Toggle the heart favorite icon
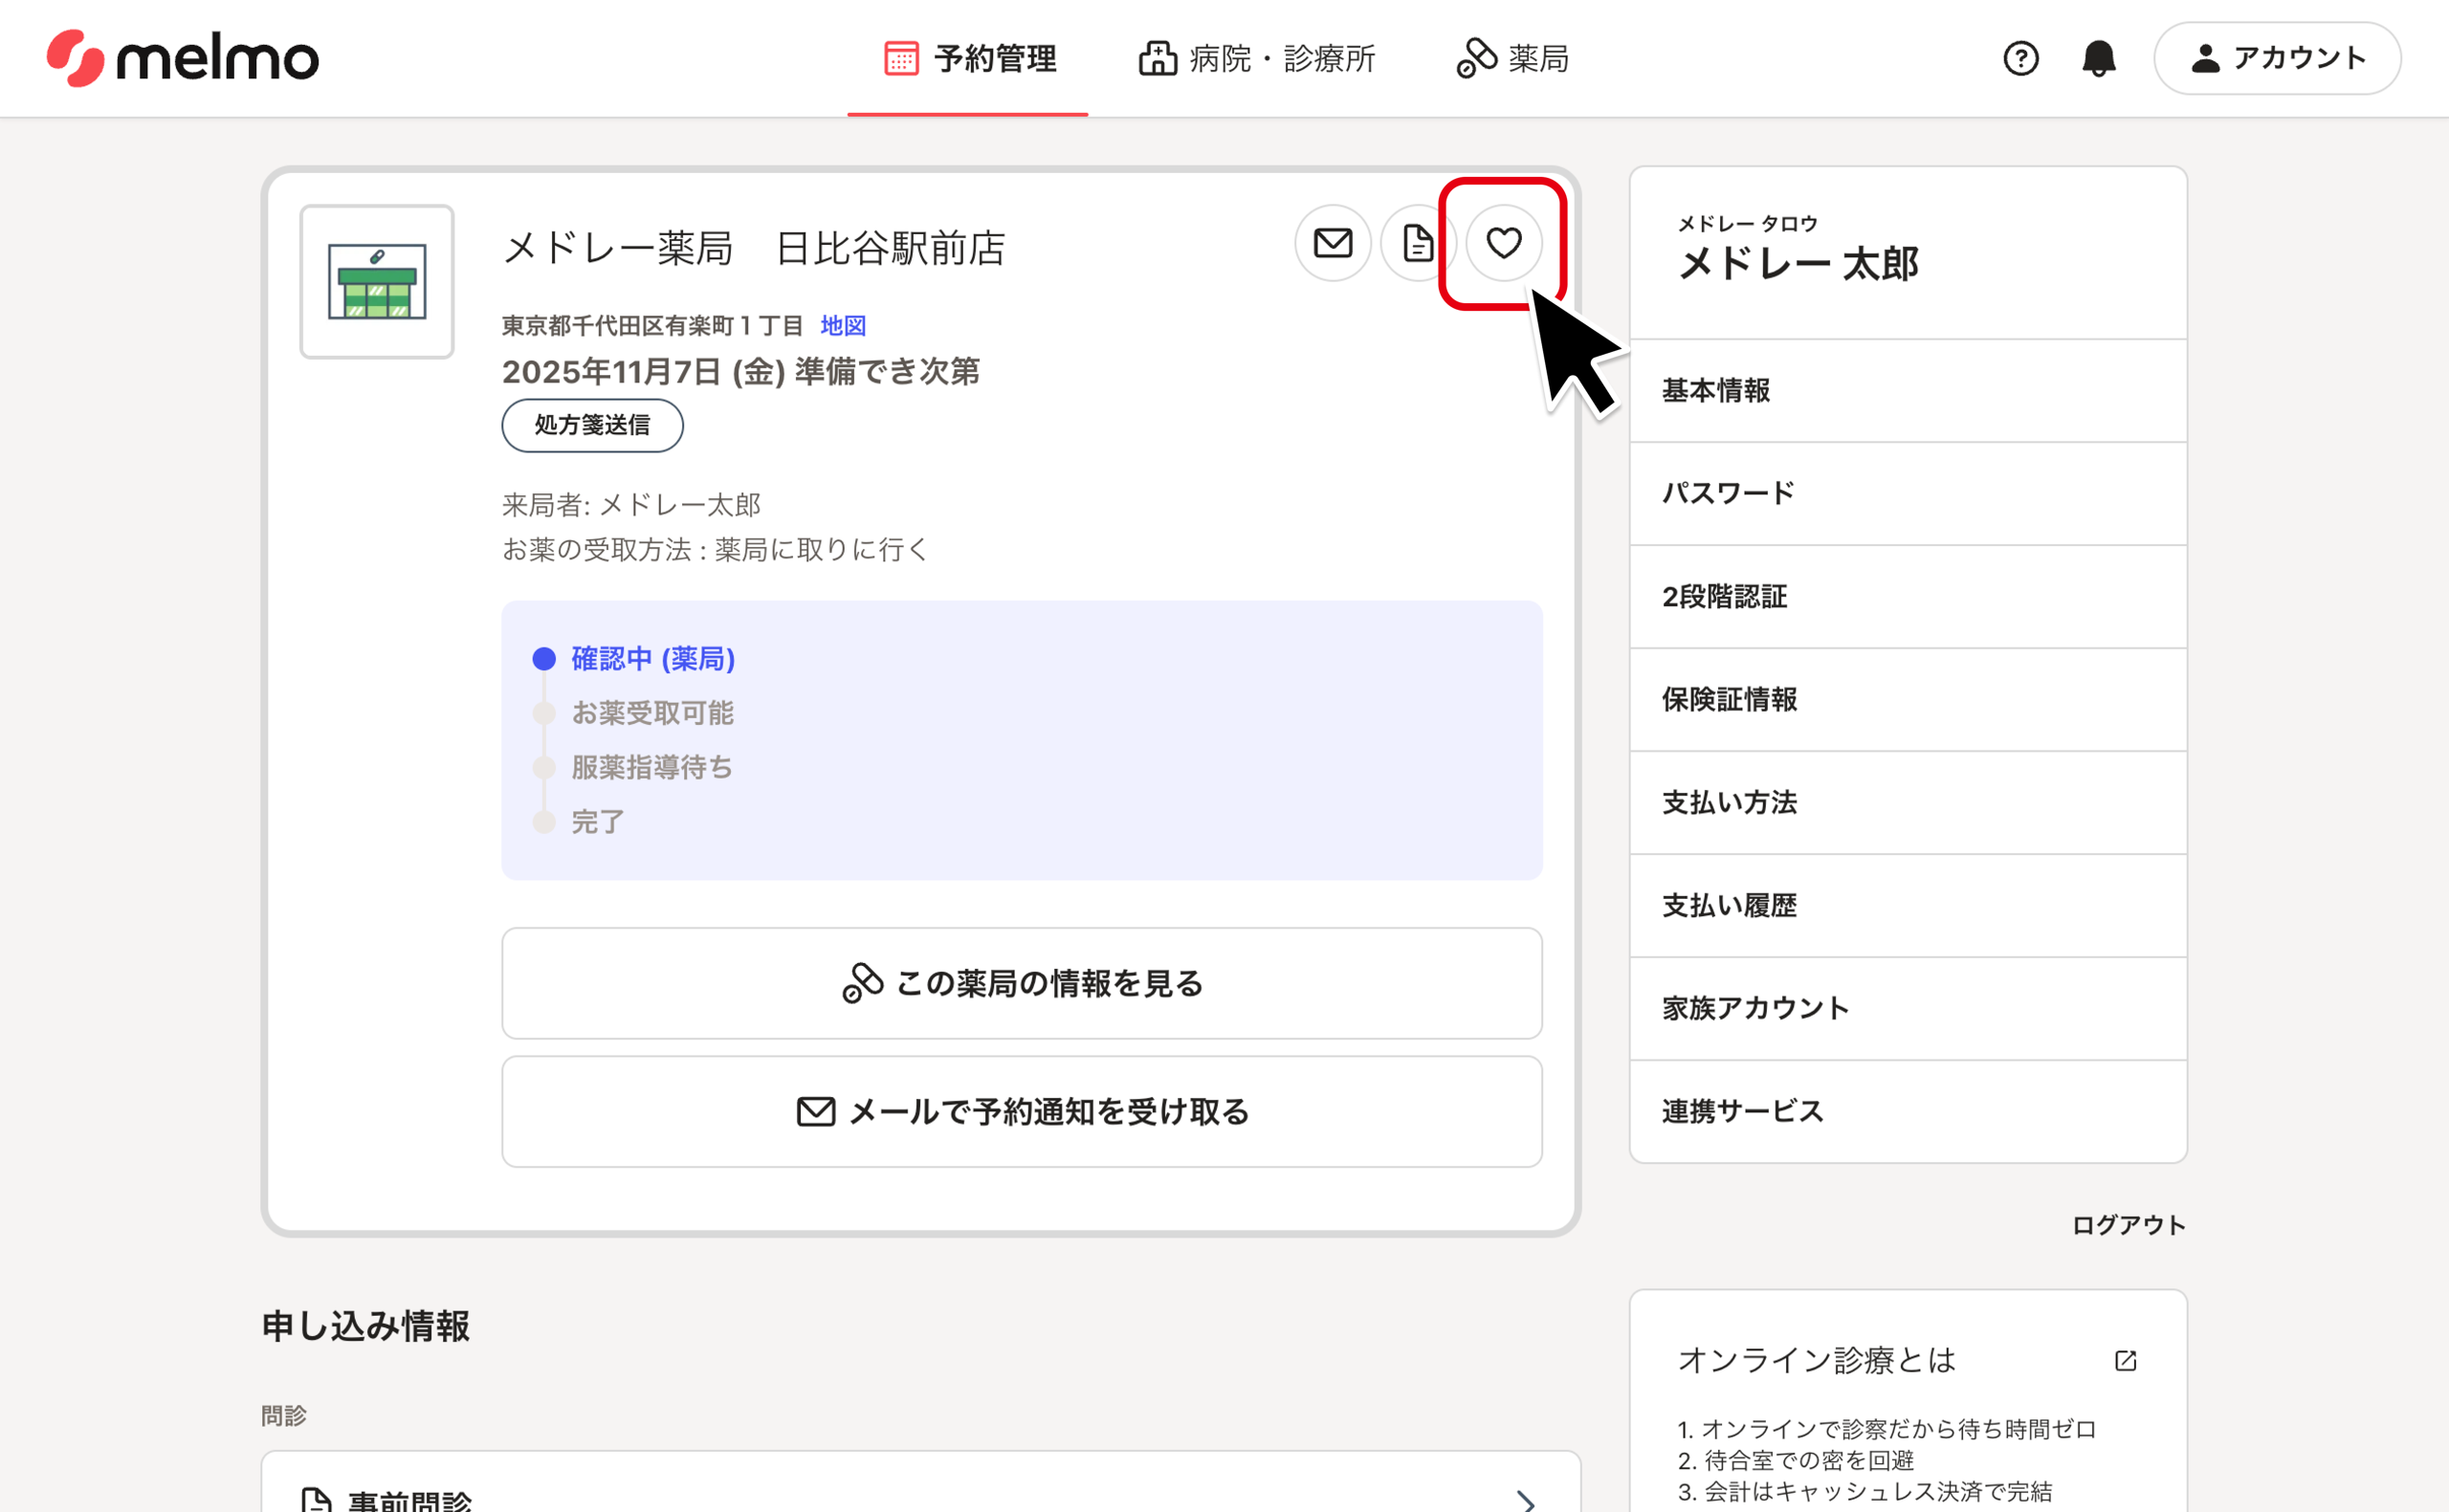2449x1512 pixels. [1503, 243]
